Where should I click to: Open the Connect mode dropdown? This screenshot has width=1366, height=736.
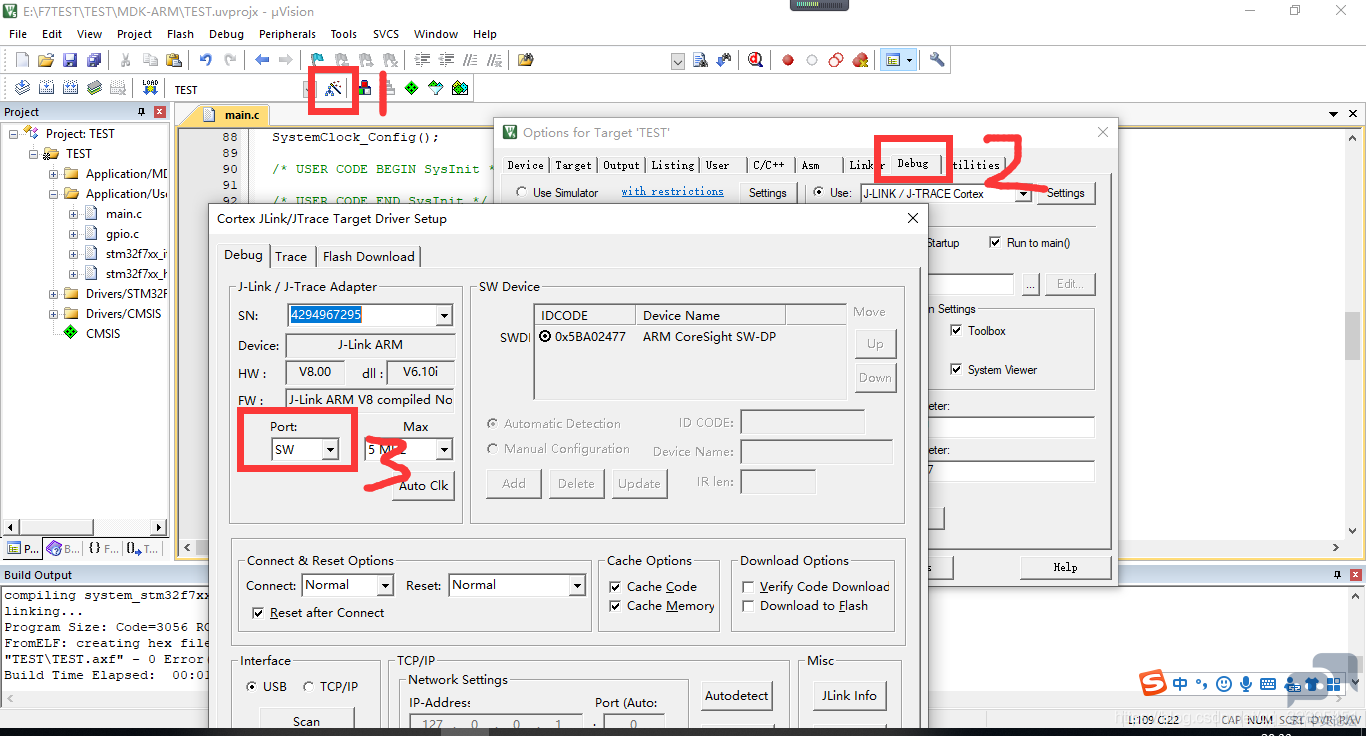(x=385, y=586)
